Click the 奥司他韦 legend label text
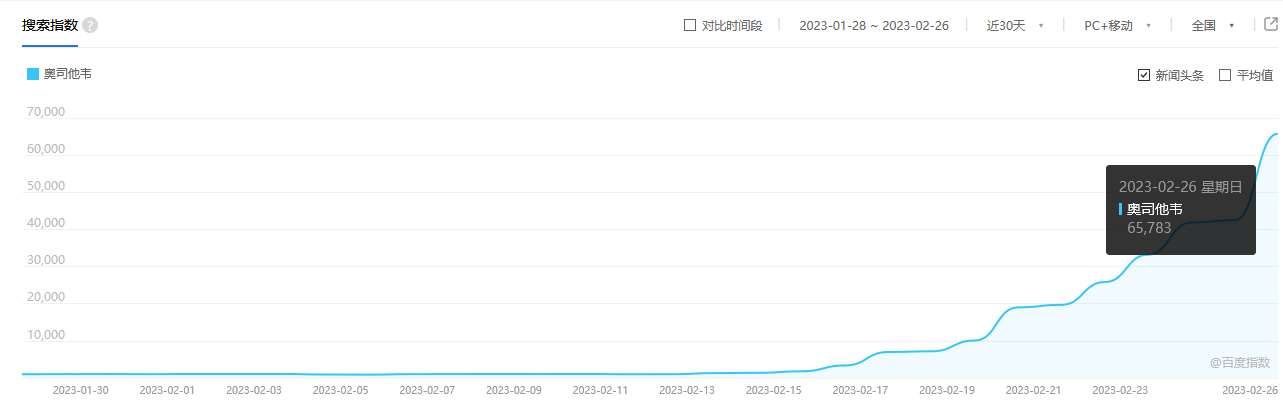The height and width of the screenshot is (411, 1283). pyautogui.click(x=68, y=74)
